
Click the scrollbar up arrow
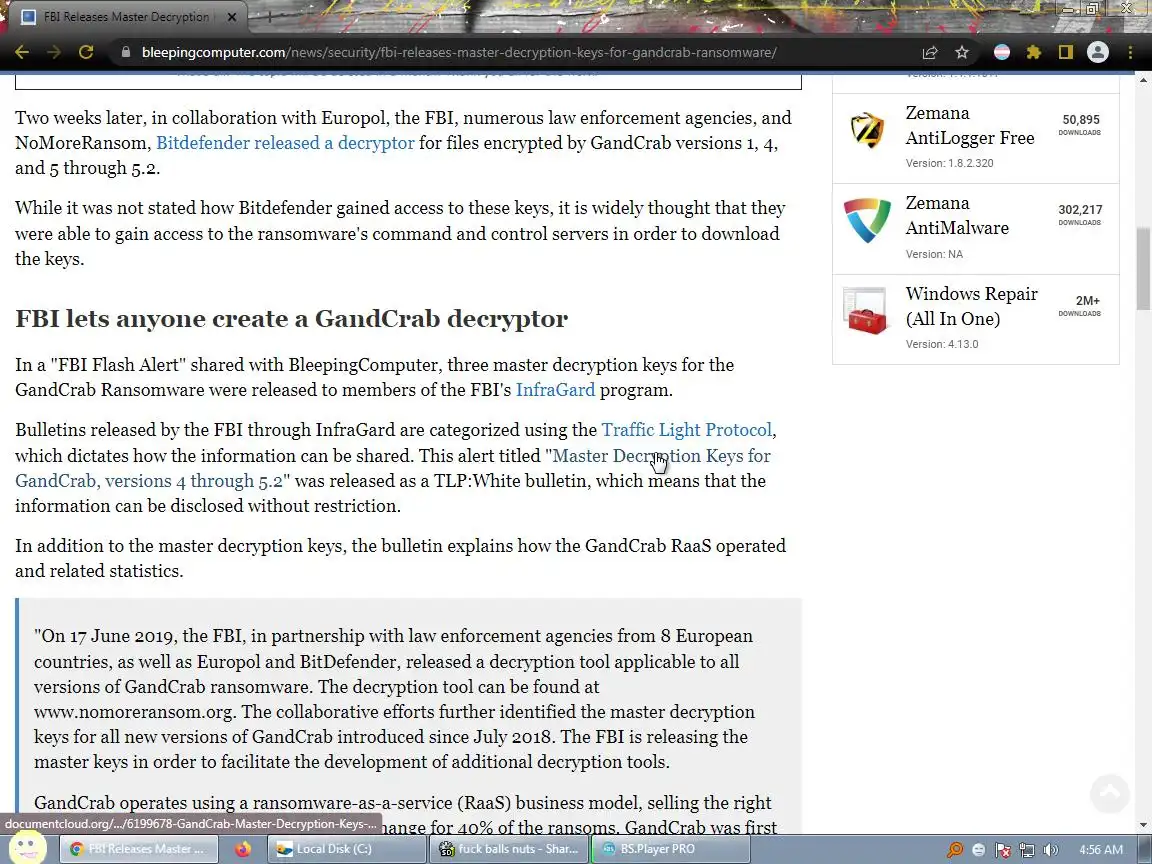(1143, 78)
